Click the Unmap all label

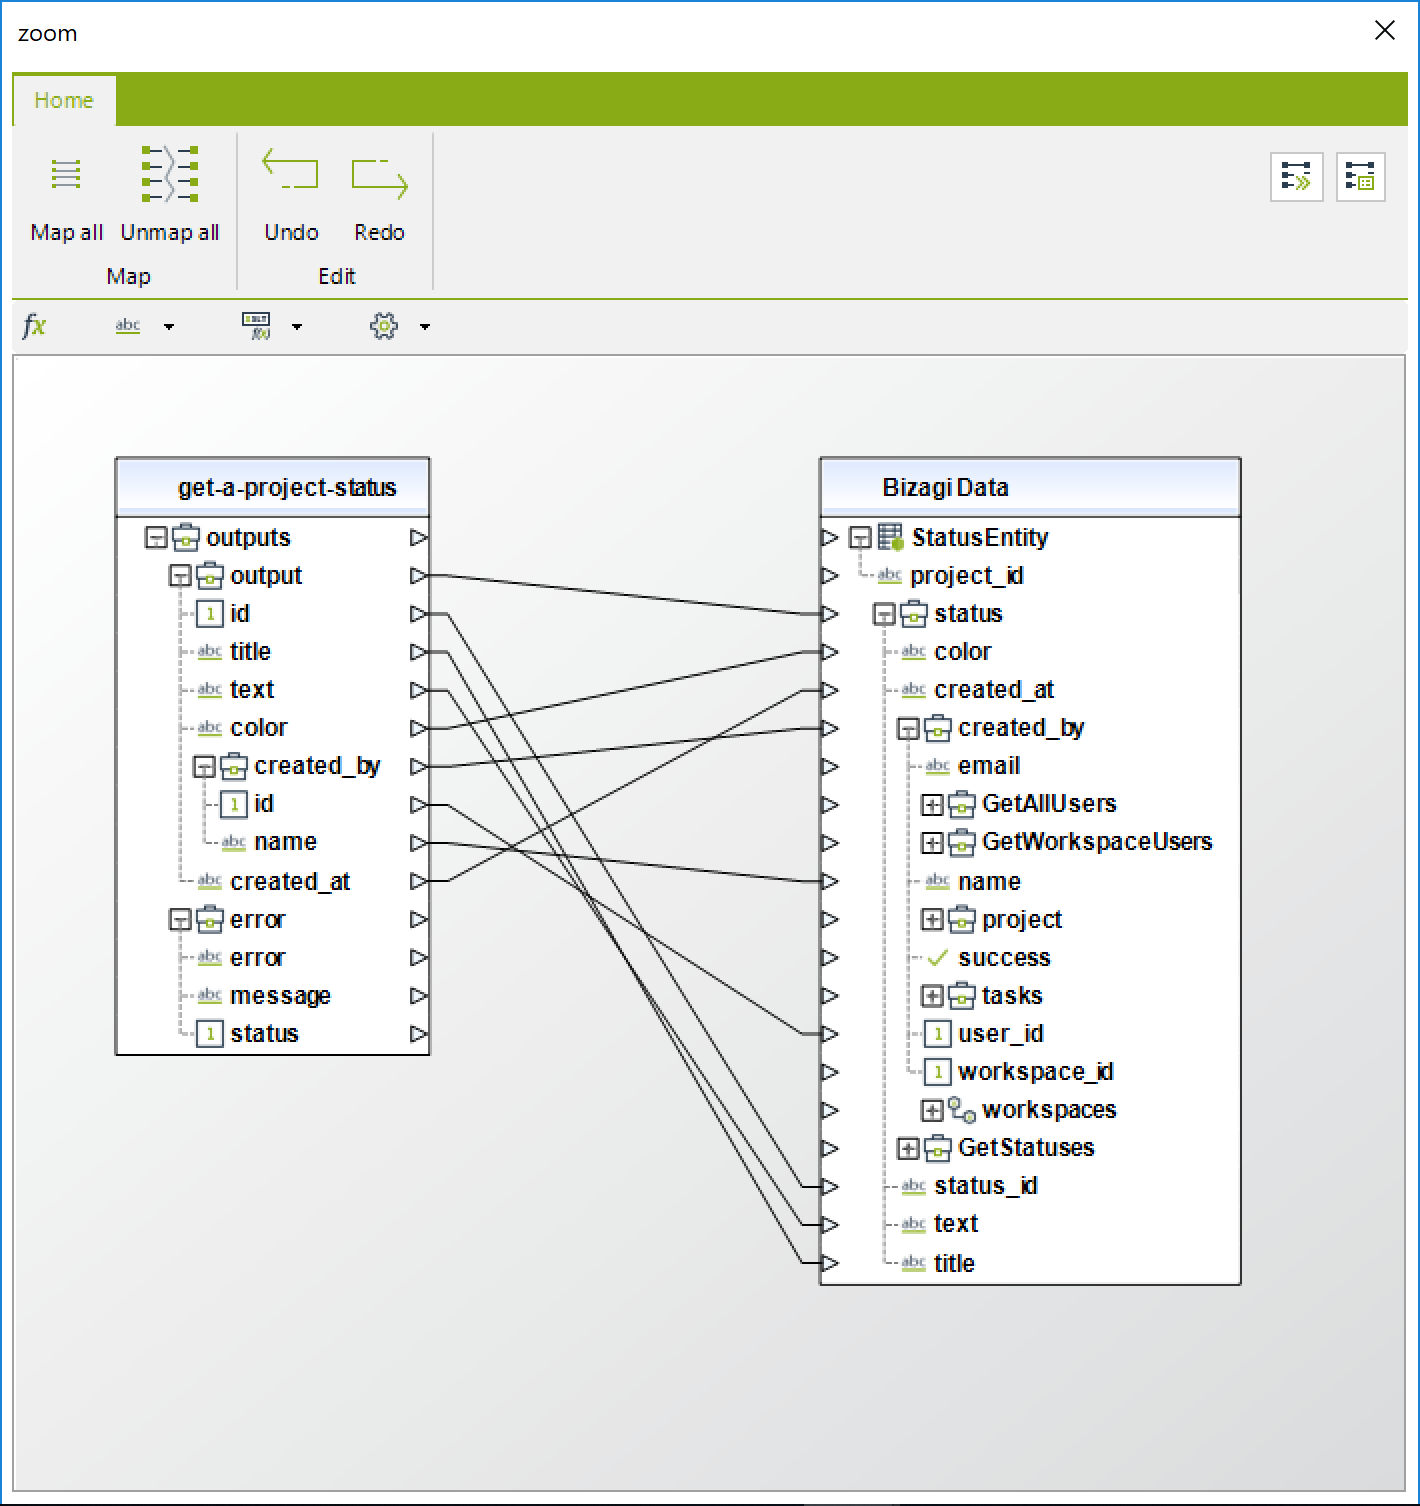[170, 232]
